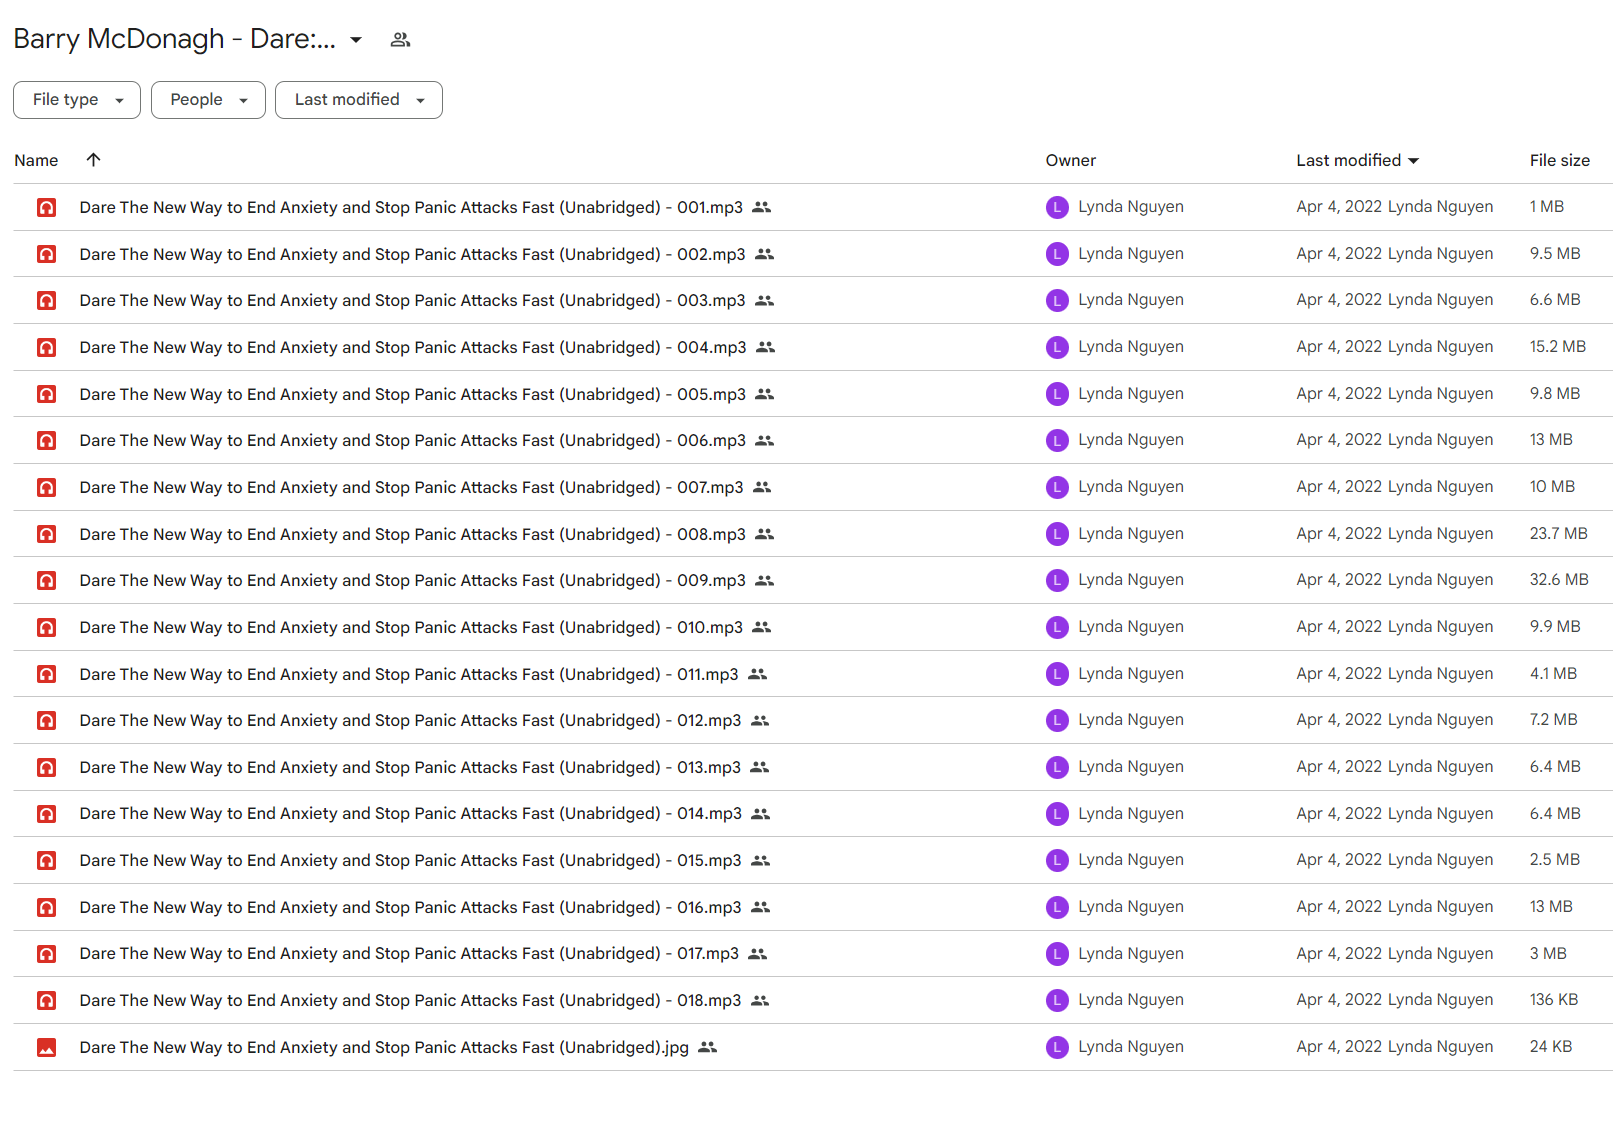Open the file ending in 007.mp3

tap(411, 487)
